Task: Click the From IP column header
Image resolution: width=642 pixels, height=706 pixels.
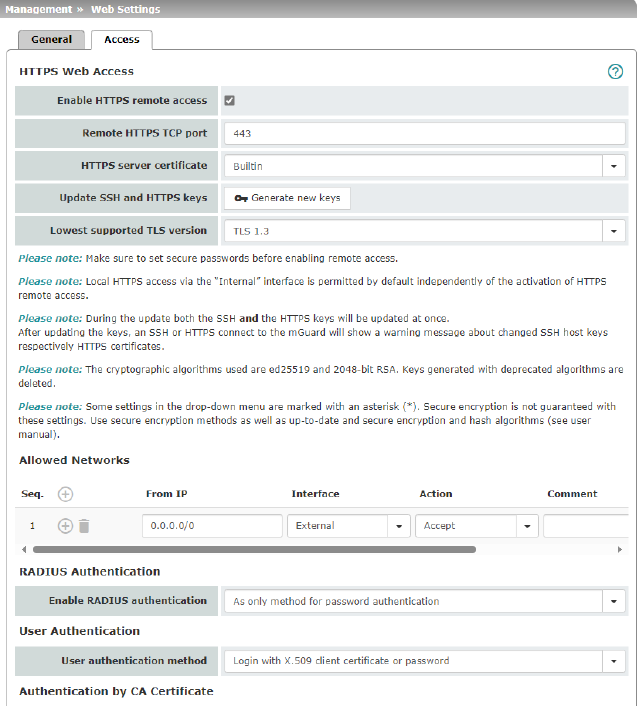Action: 167,494
